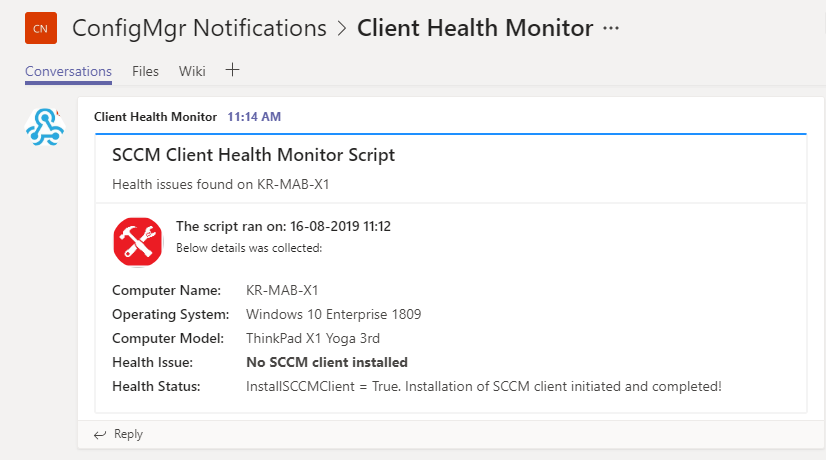Viewport: 826px width, 460px height.
Task: Click 'Windows 10 Enterprise 1809' value
Action: coord(333,315)
